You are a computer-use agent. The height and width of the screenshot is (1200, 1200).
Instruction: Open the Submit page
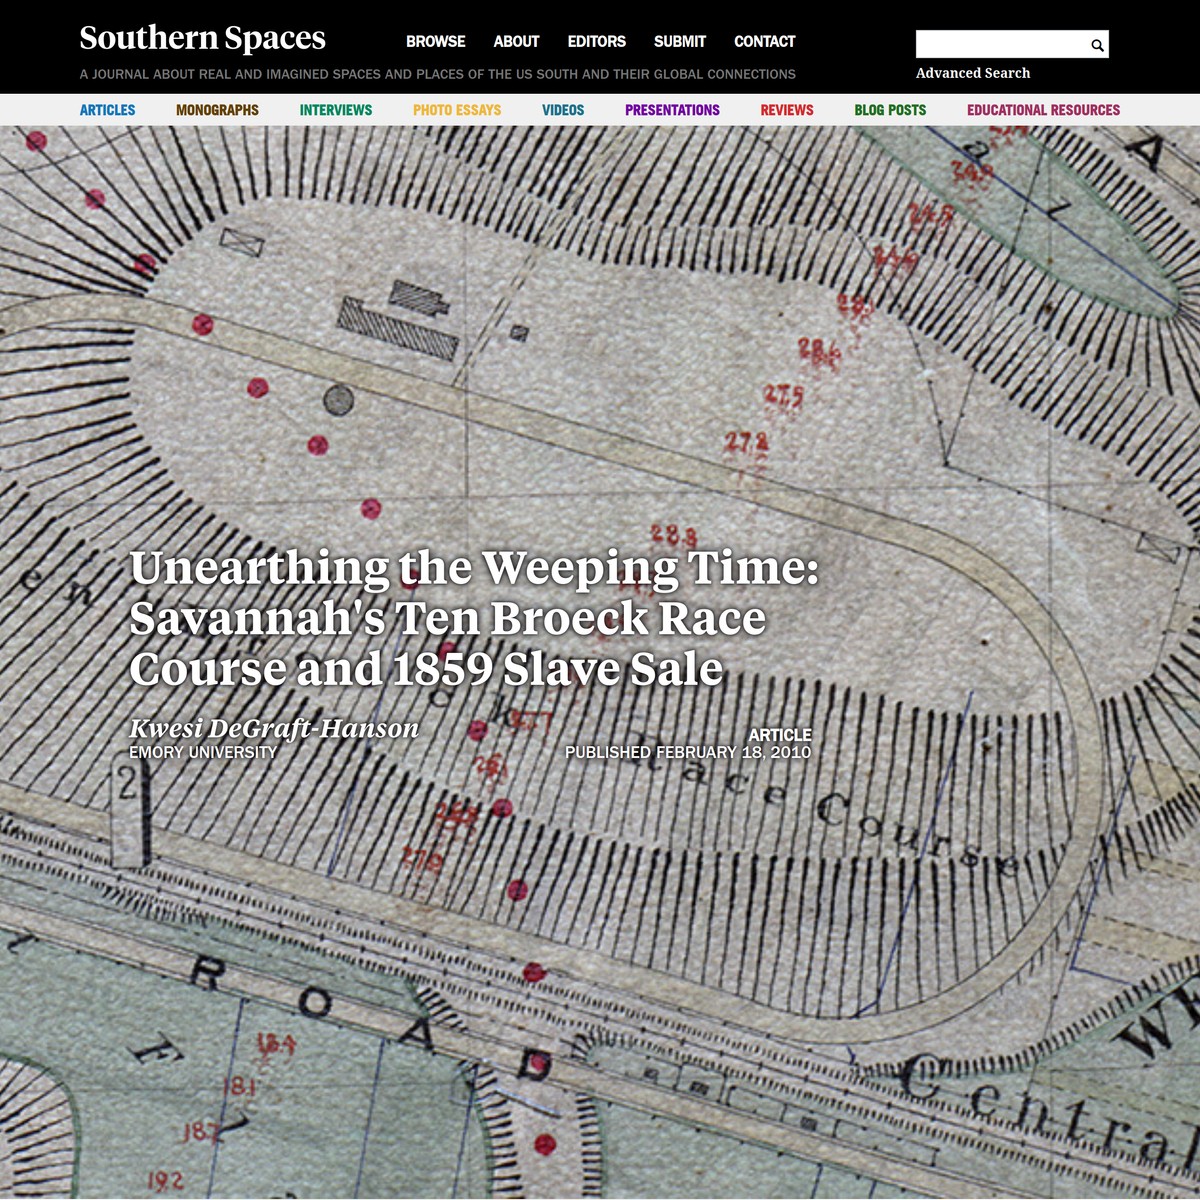679,42
